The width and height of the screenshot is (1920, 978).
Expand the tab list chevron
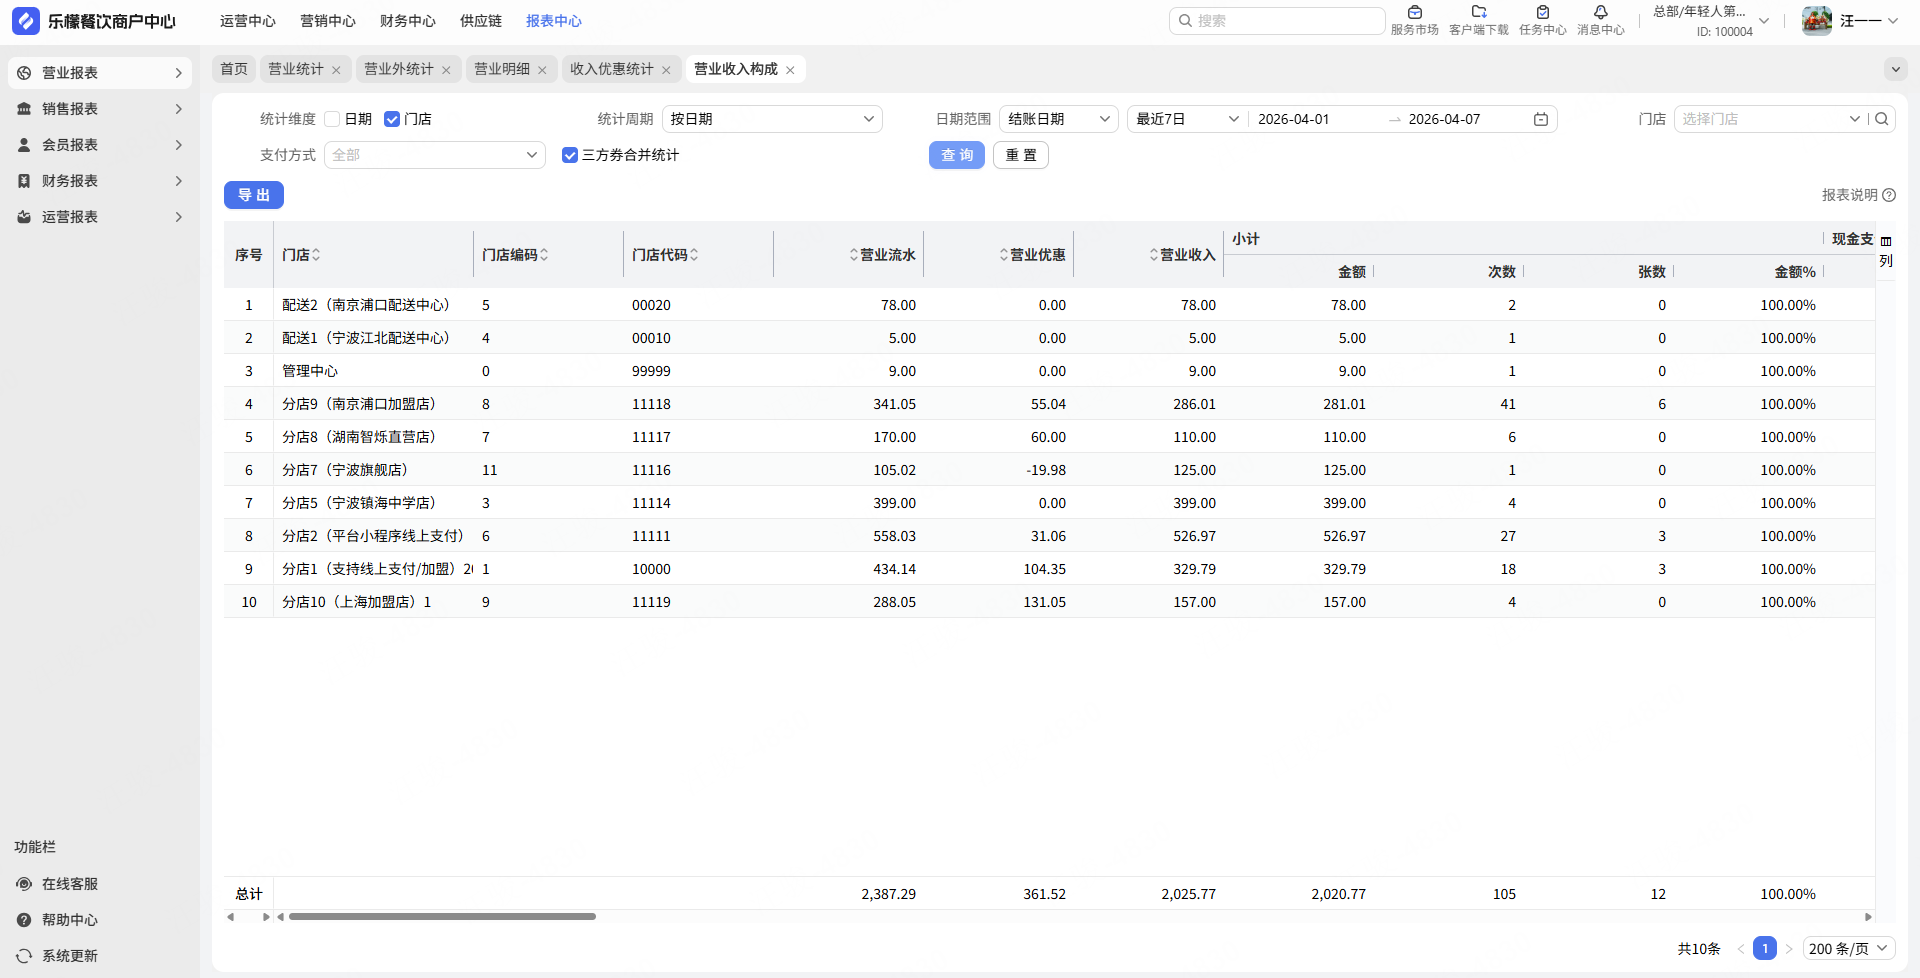coord(1895,69)
